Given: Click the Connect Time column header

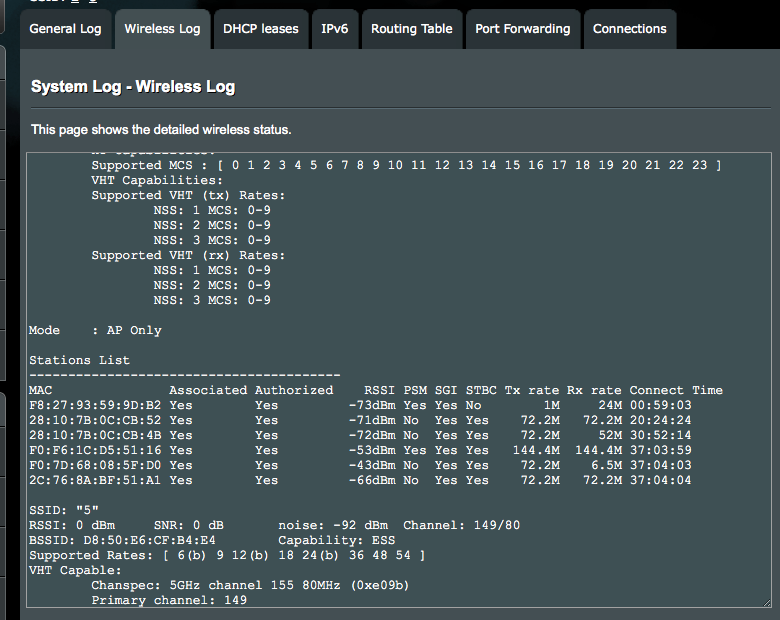Looking at the screenshot, I should tap(676, 390).
